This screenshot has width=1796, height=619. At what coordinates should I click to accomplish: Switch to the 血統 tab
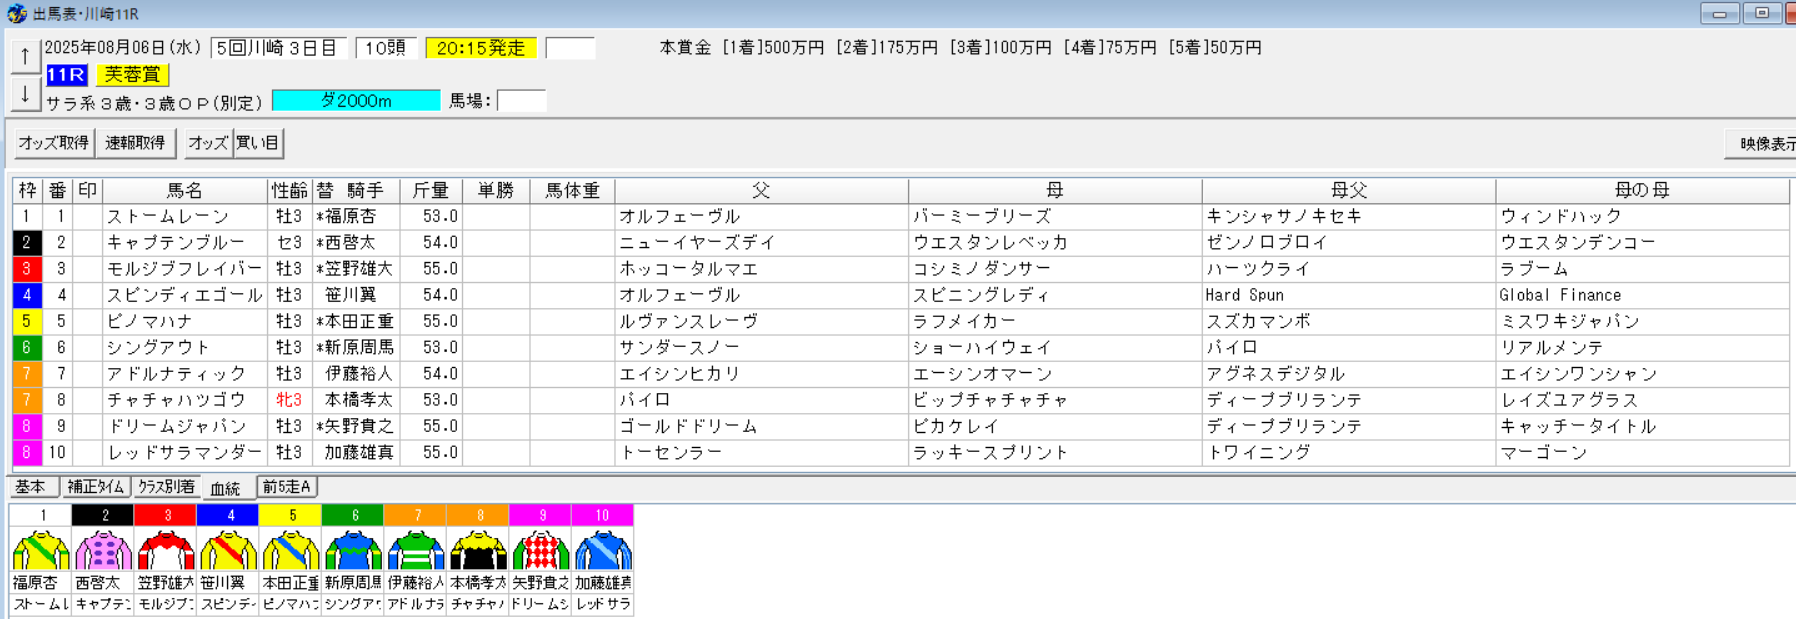pos(226,488)
